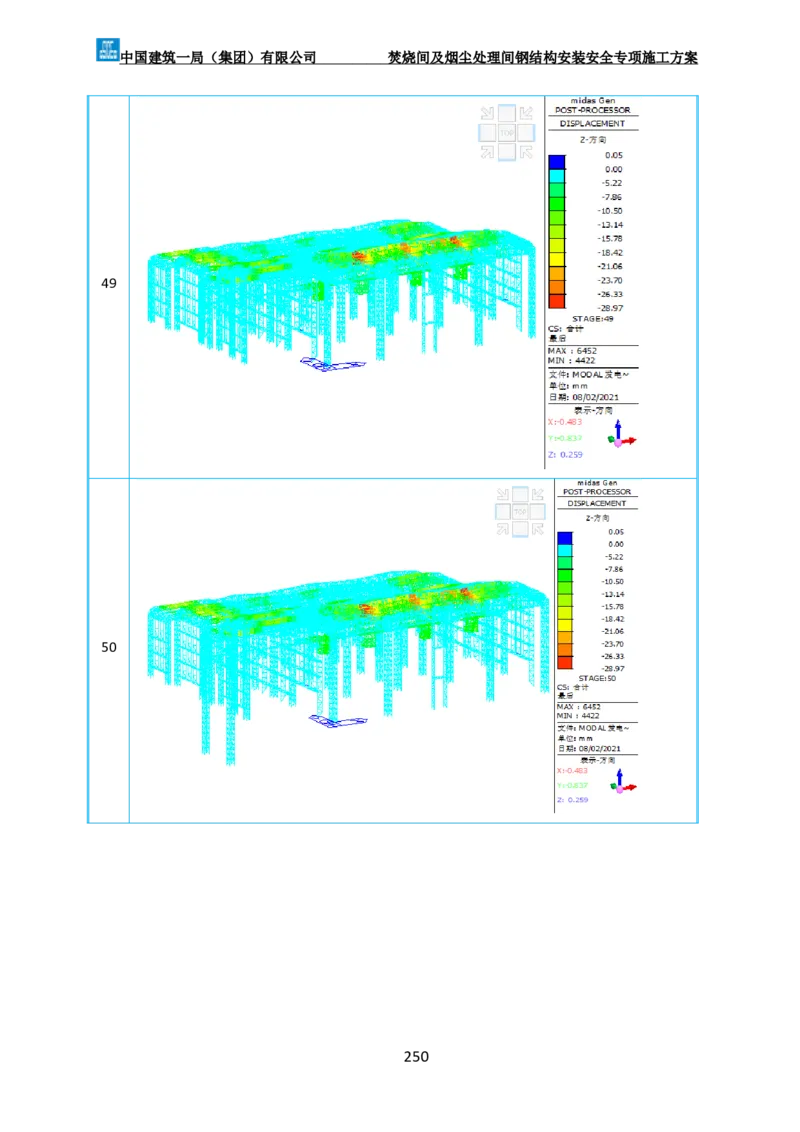Click the blue building logo icon
Viewport: 800px width, 1132px height.
tap(106, 48)
